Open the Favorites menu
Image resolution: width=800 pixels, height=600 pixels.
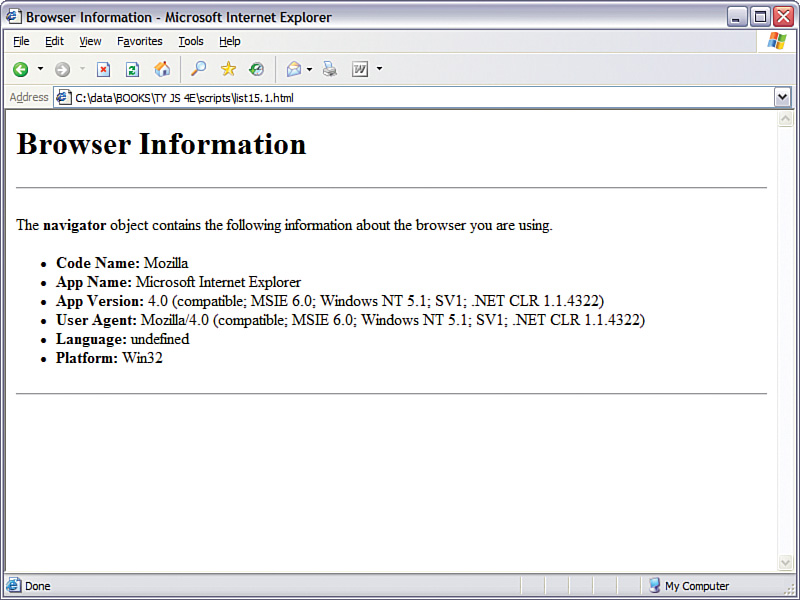(x=139, y=41)
